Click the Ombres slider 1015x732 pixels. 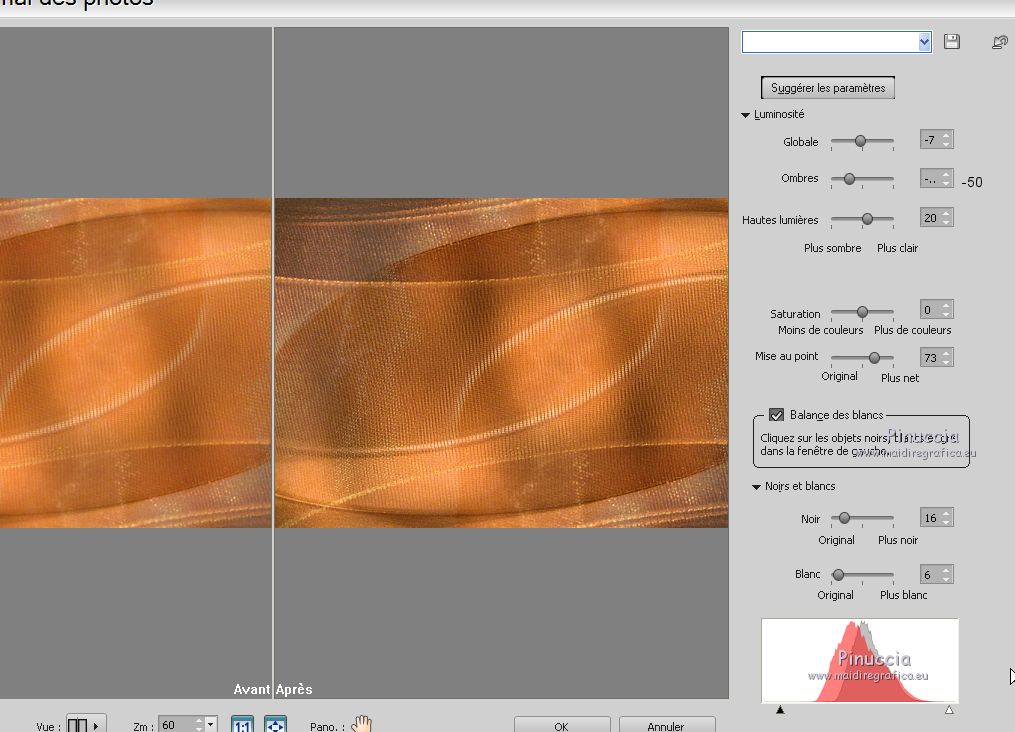point(862,179)
